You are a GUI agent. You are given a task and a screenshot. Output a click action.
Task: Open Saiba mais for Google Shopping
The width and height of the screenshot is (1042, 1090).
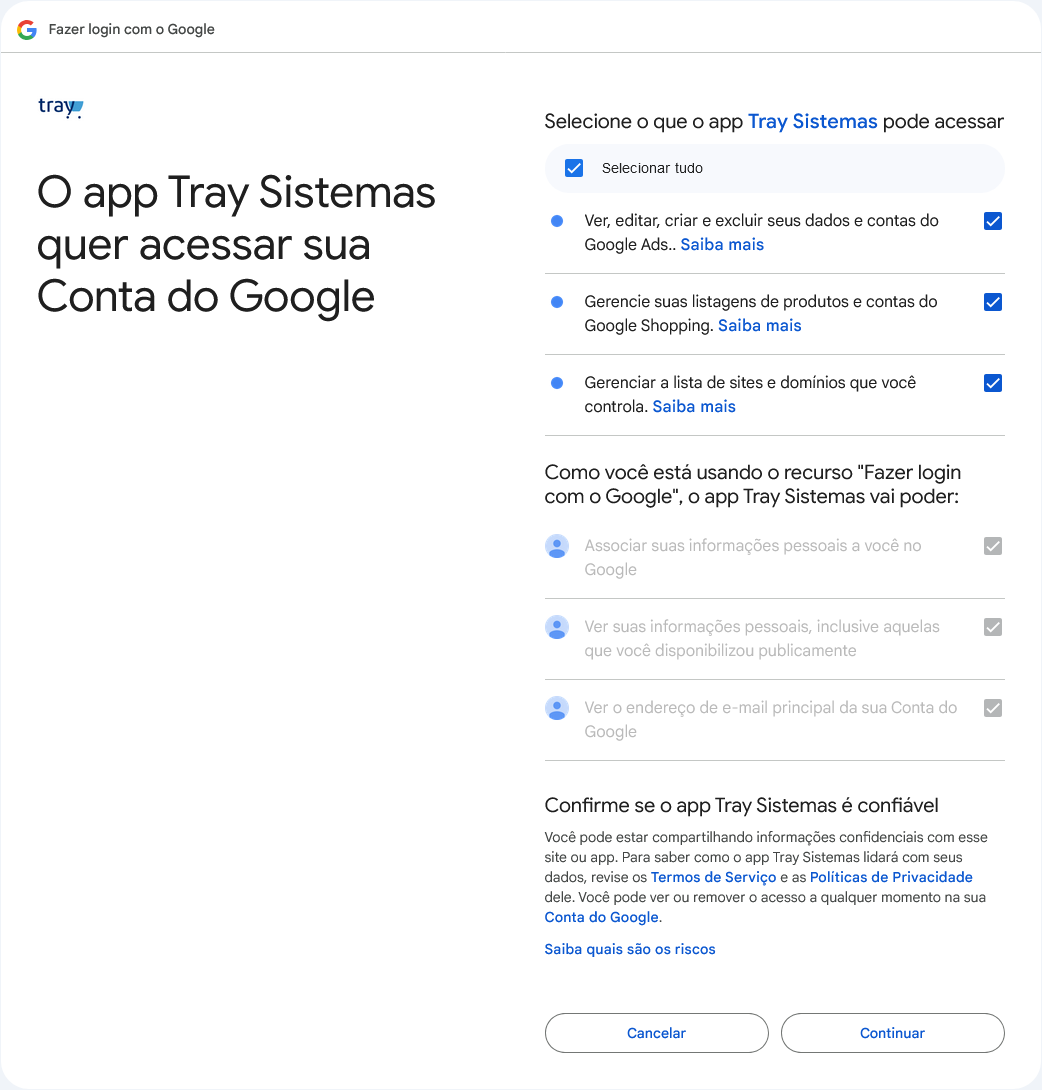point(760,325)
